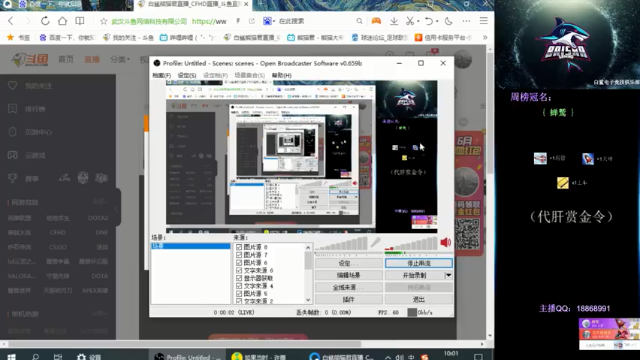640x360 pixels.
Task: Expand the scissors tool dropdown arrow
Action: [x=418, y=21]
